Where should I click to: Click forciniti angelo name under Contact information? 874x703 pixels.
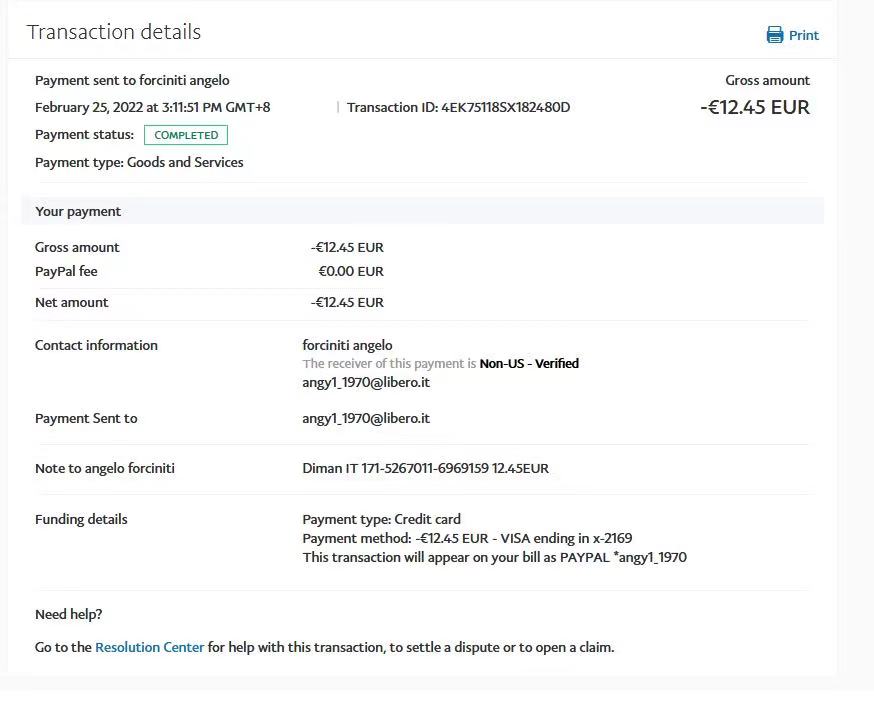pyautogui.click(x=347, y=345)
